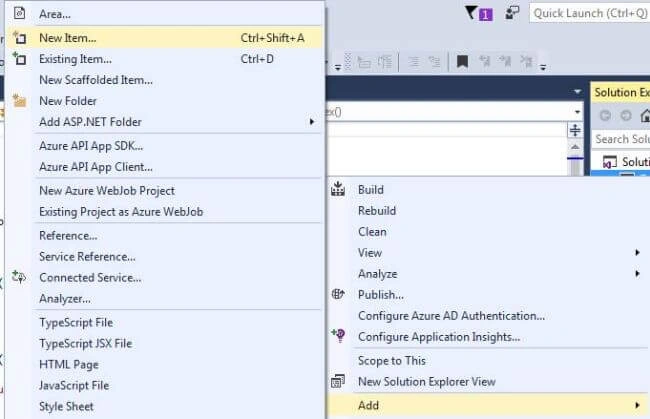Expand the View submenu arrow

[637, 252]
